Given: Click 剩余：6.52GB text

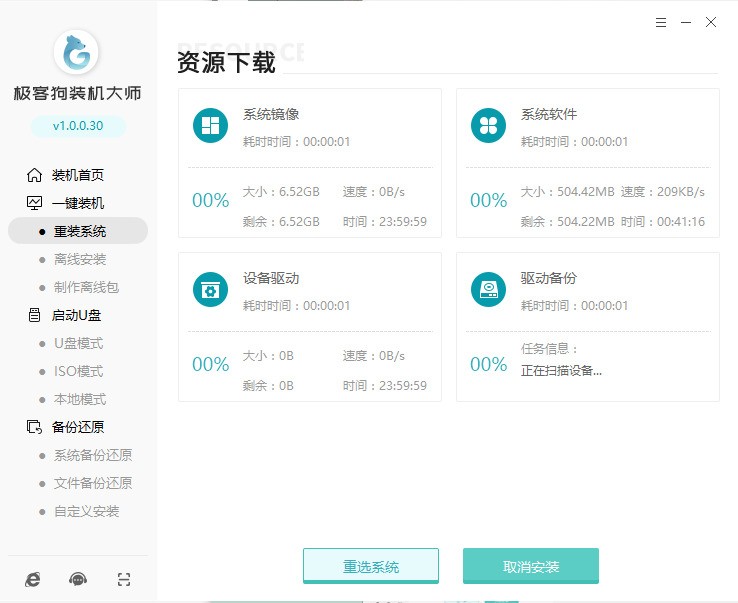Looking at the screenshot, I should pos(281,222).
